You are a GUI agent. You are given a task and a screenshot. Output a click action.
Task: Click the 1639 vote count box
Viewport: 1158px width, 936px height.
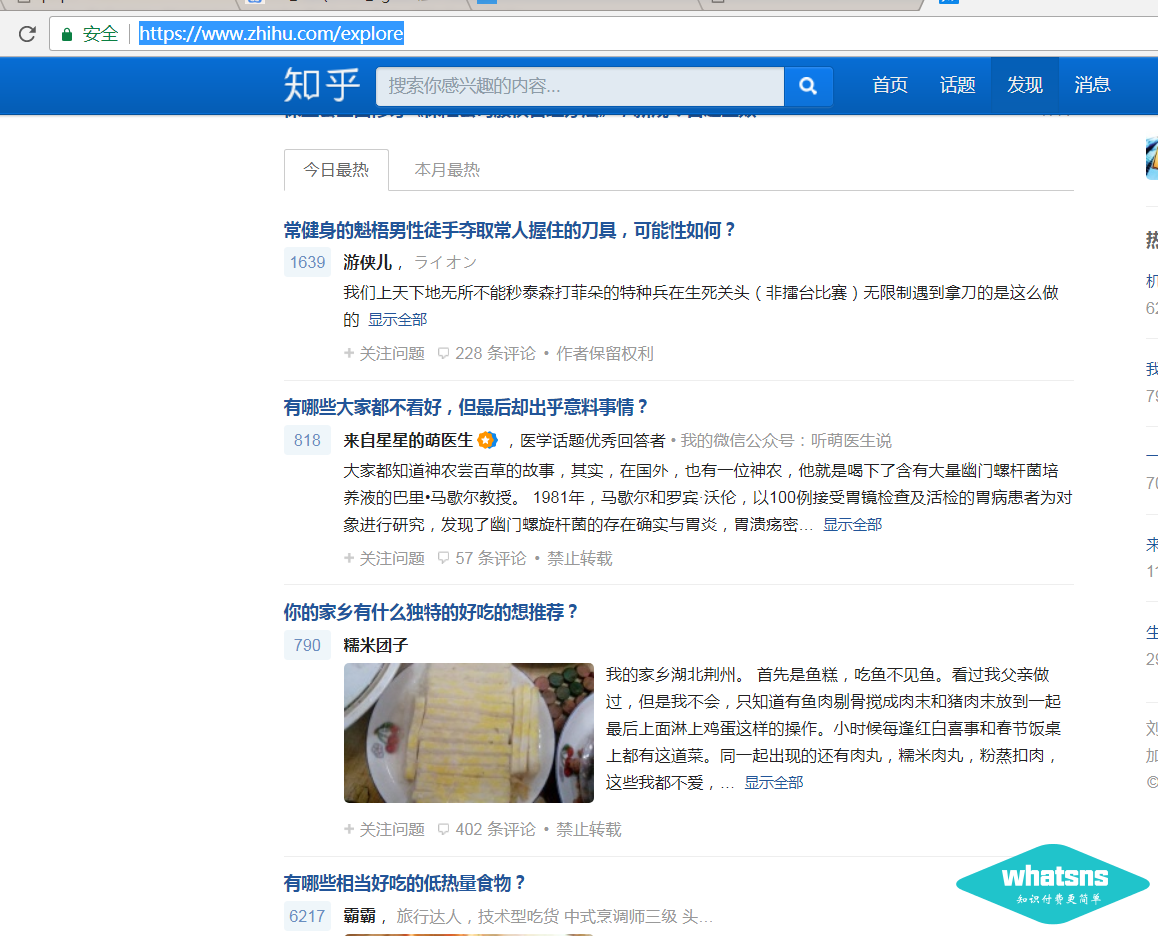pos(307,262)
